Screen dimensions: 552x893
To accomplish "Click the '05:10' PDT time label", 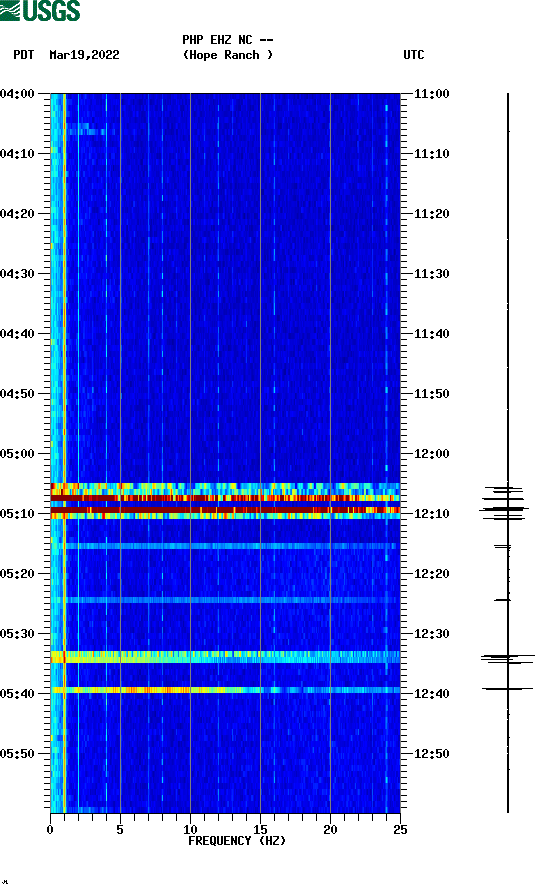I will (x=18, y=513).
